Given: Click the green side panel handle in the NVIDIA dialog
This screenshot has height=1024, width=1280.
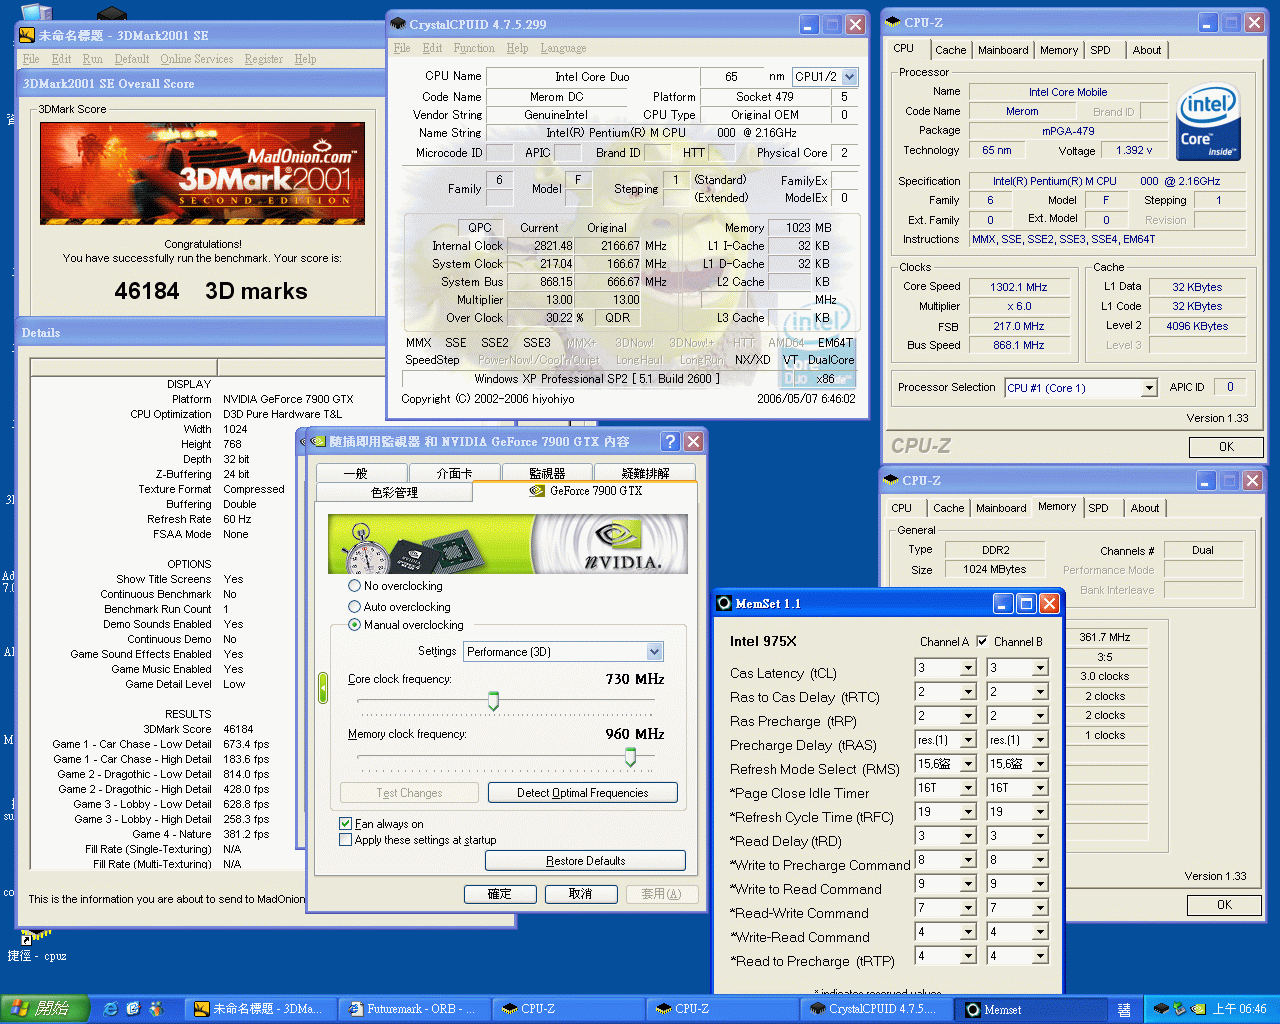Looking at the screenshot, I should (x=323, y=688).
